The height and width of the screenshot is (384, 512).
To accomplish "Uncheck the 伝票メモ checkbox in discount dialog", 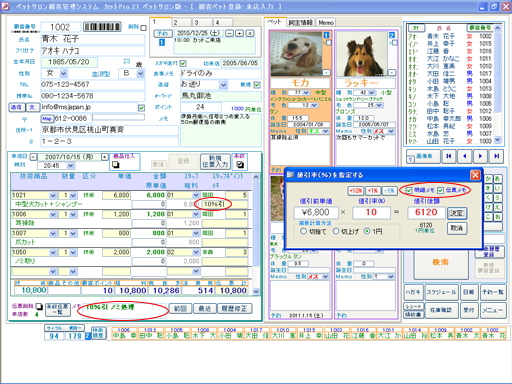I will tap(440, 190).
